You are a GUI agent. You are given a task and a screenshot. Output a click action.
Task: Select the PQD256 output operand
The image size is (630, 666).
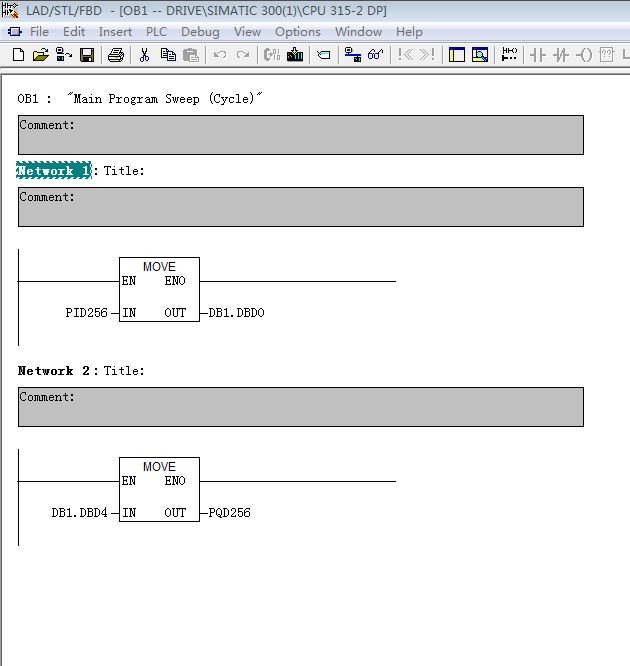(229, 513)
